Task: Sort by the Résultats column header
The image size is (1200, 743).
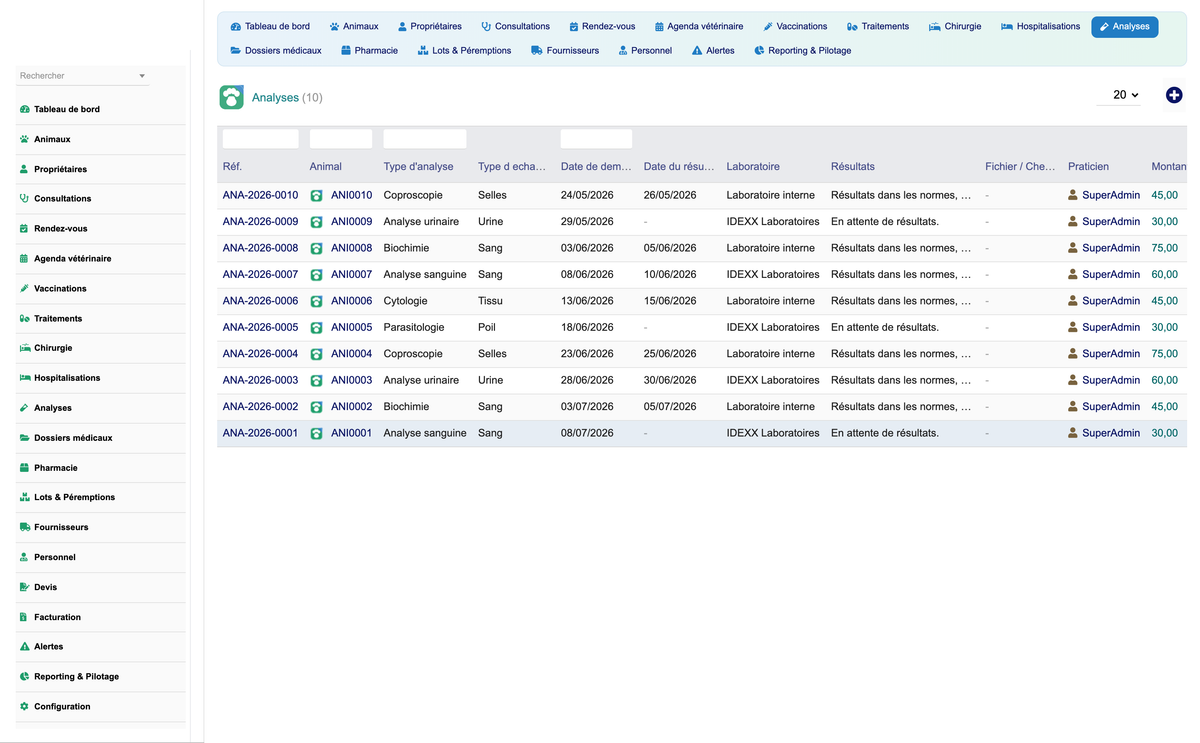Action: pyautogui.click(x=853, y=167)
